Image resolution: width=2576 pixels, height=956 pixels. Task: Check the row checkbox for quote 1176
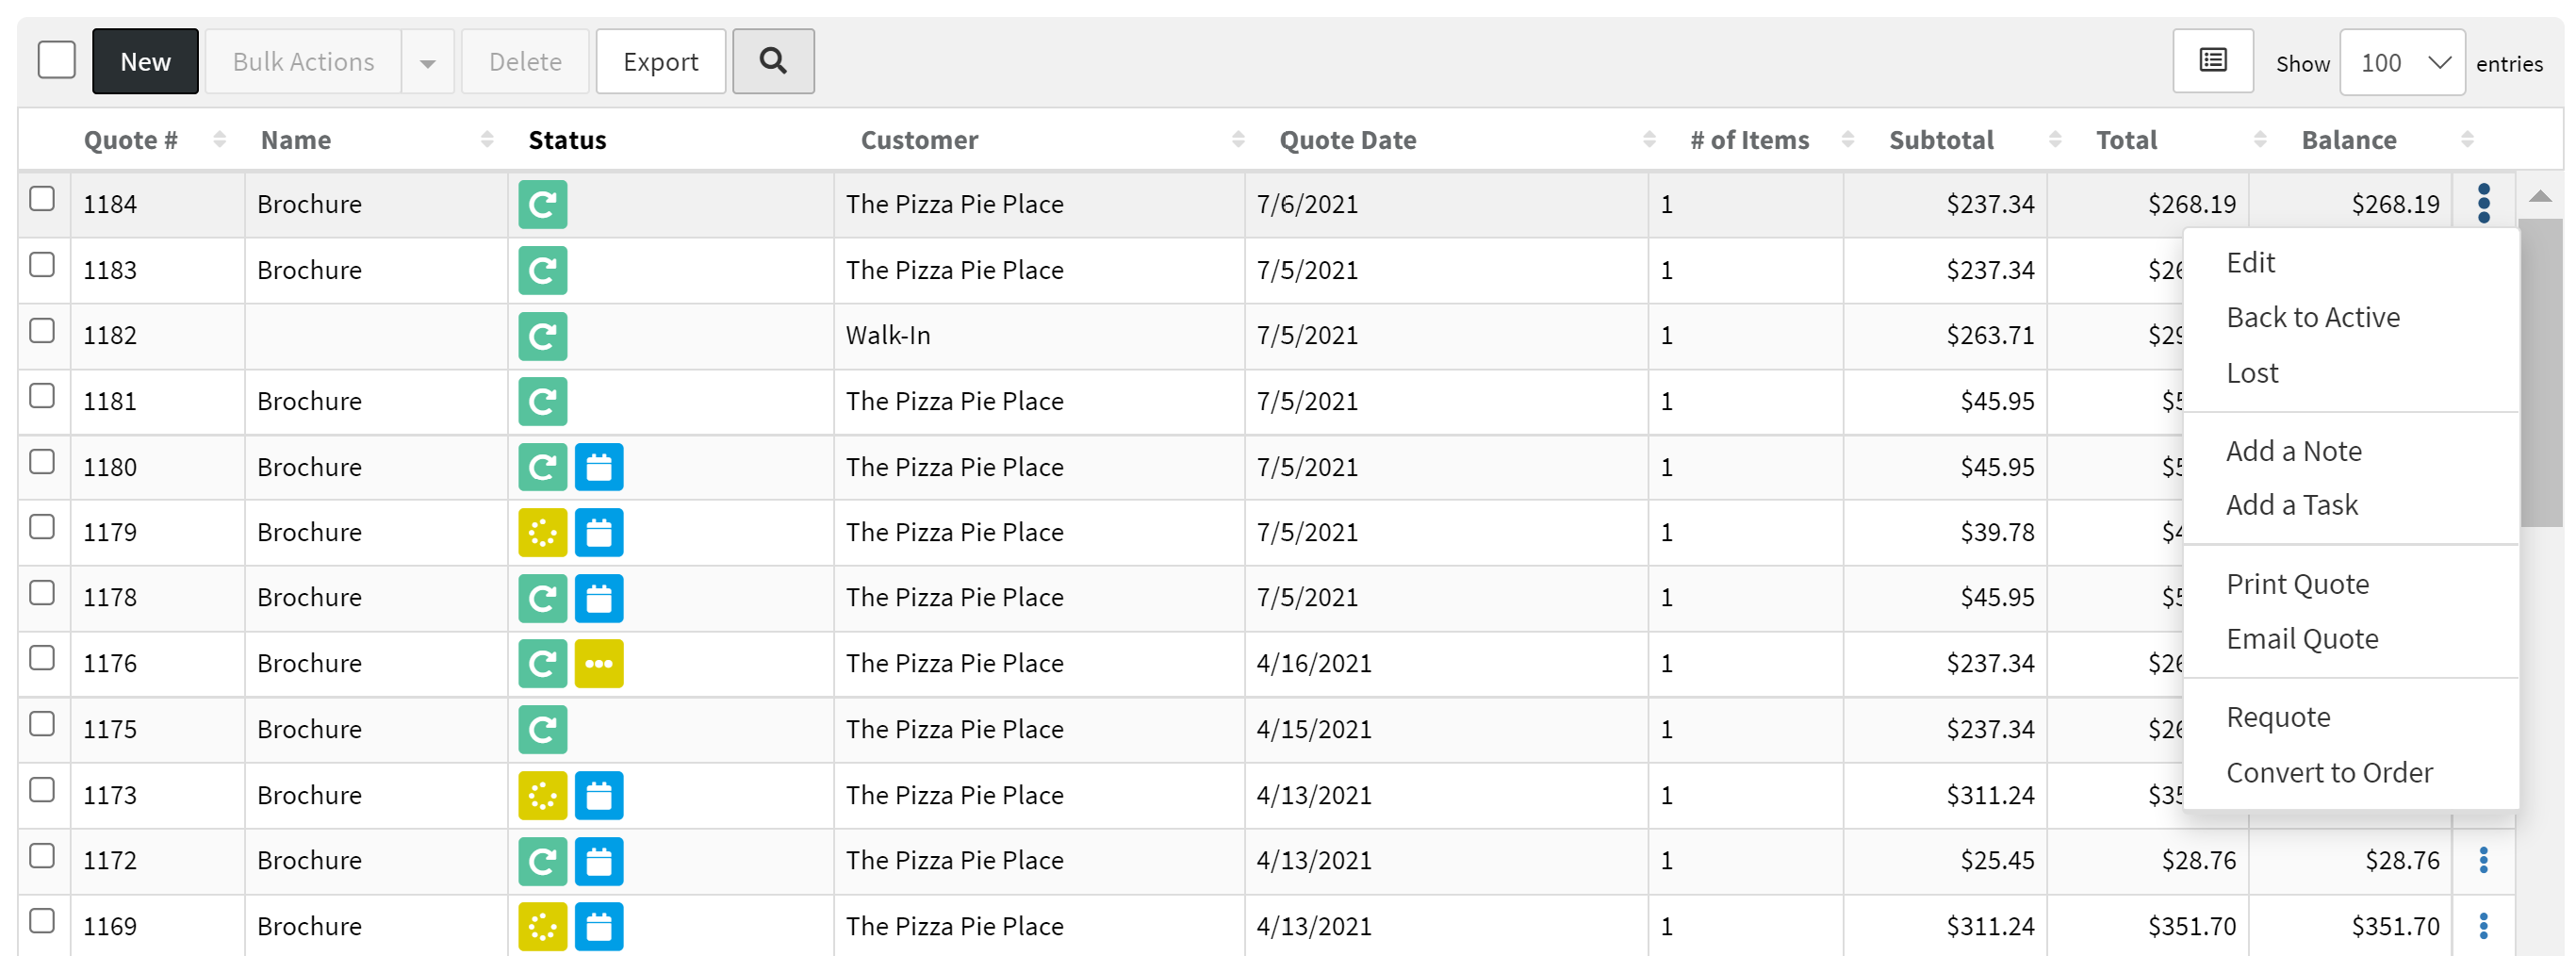click(x=42, y=658)
